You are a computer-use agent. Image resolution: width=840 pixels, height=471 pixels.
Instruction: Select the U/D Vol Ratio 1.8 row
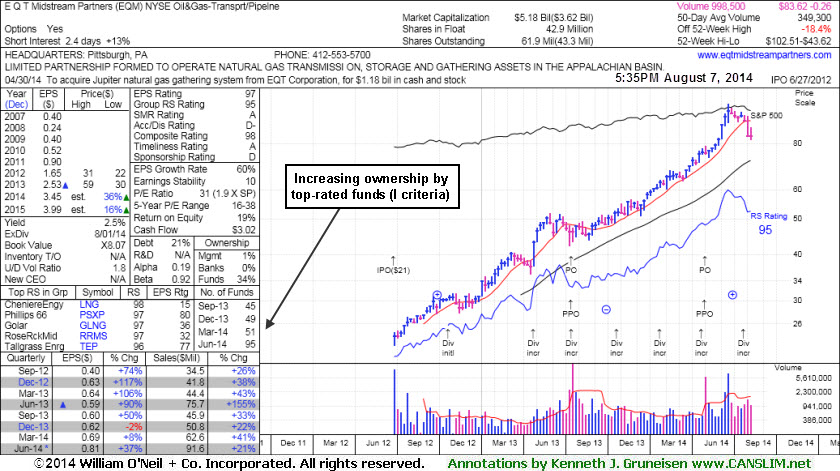click(65, 268)
